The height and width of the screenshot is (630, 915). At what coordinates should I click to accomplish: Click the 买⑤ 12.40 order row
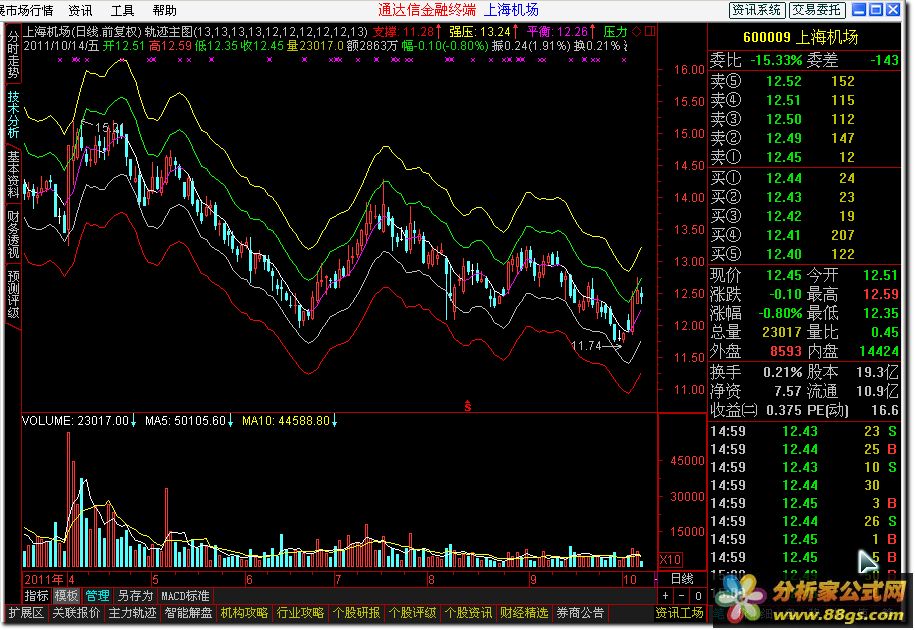(804, 254)
